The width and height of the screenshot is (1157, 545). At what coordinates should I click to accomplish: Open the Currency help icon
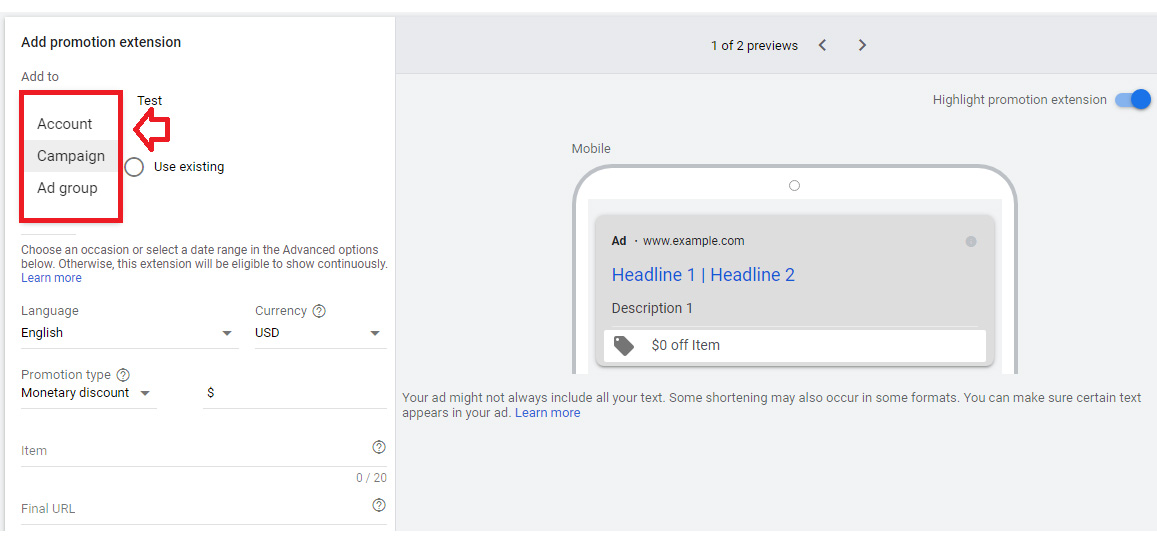click(319, 311)
